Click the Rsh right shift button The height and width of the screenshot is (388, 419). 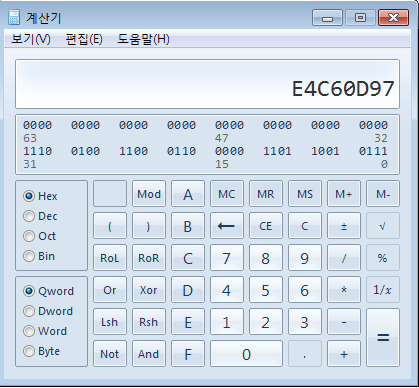click(x=149, y=322)
